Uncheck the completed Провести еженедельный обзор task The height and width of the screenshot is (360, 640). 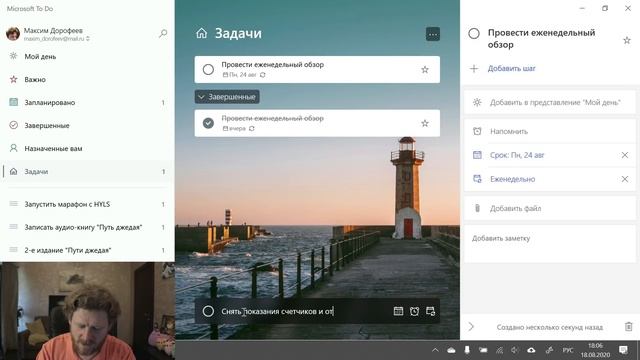(208, 123)
